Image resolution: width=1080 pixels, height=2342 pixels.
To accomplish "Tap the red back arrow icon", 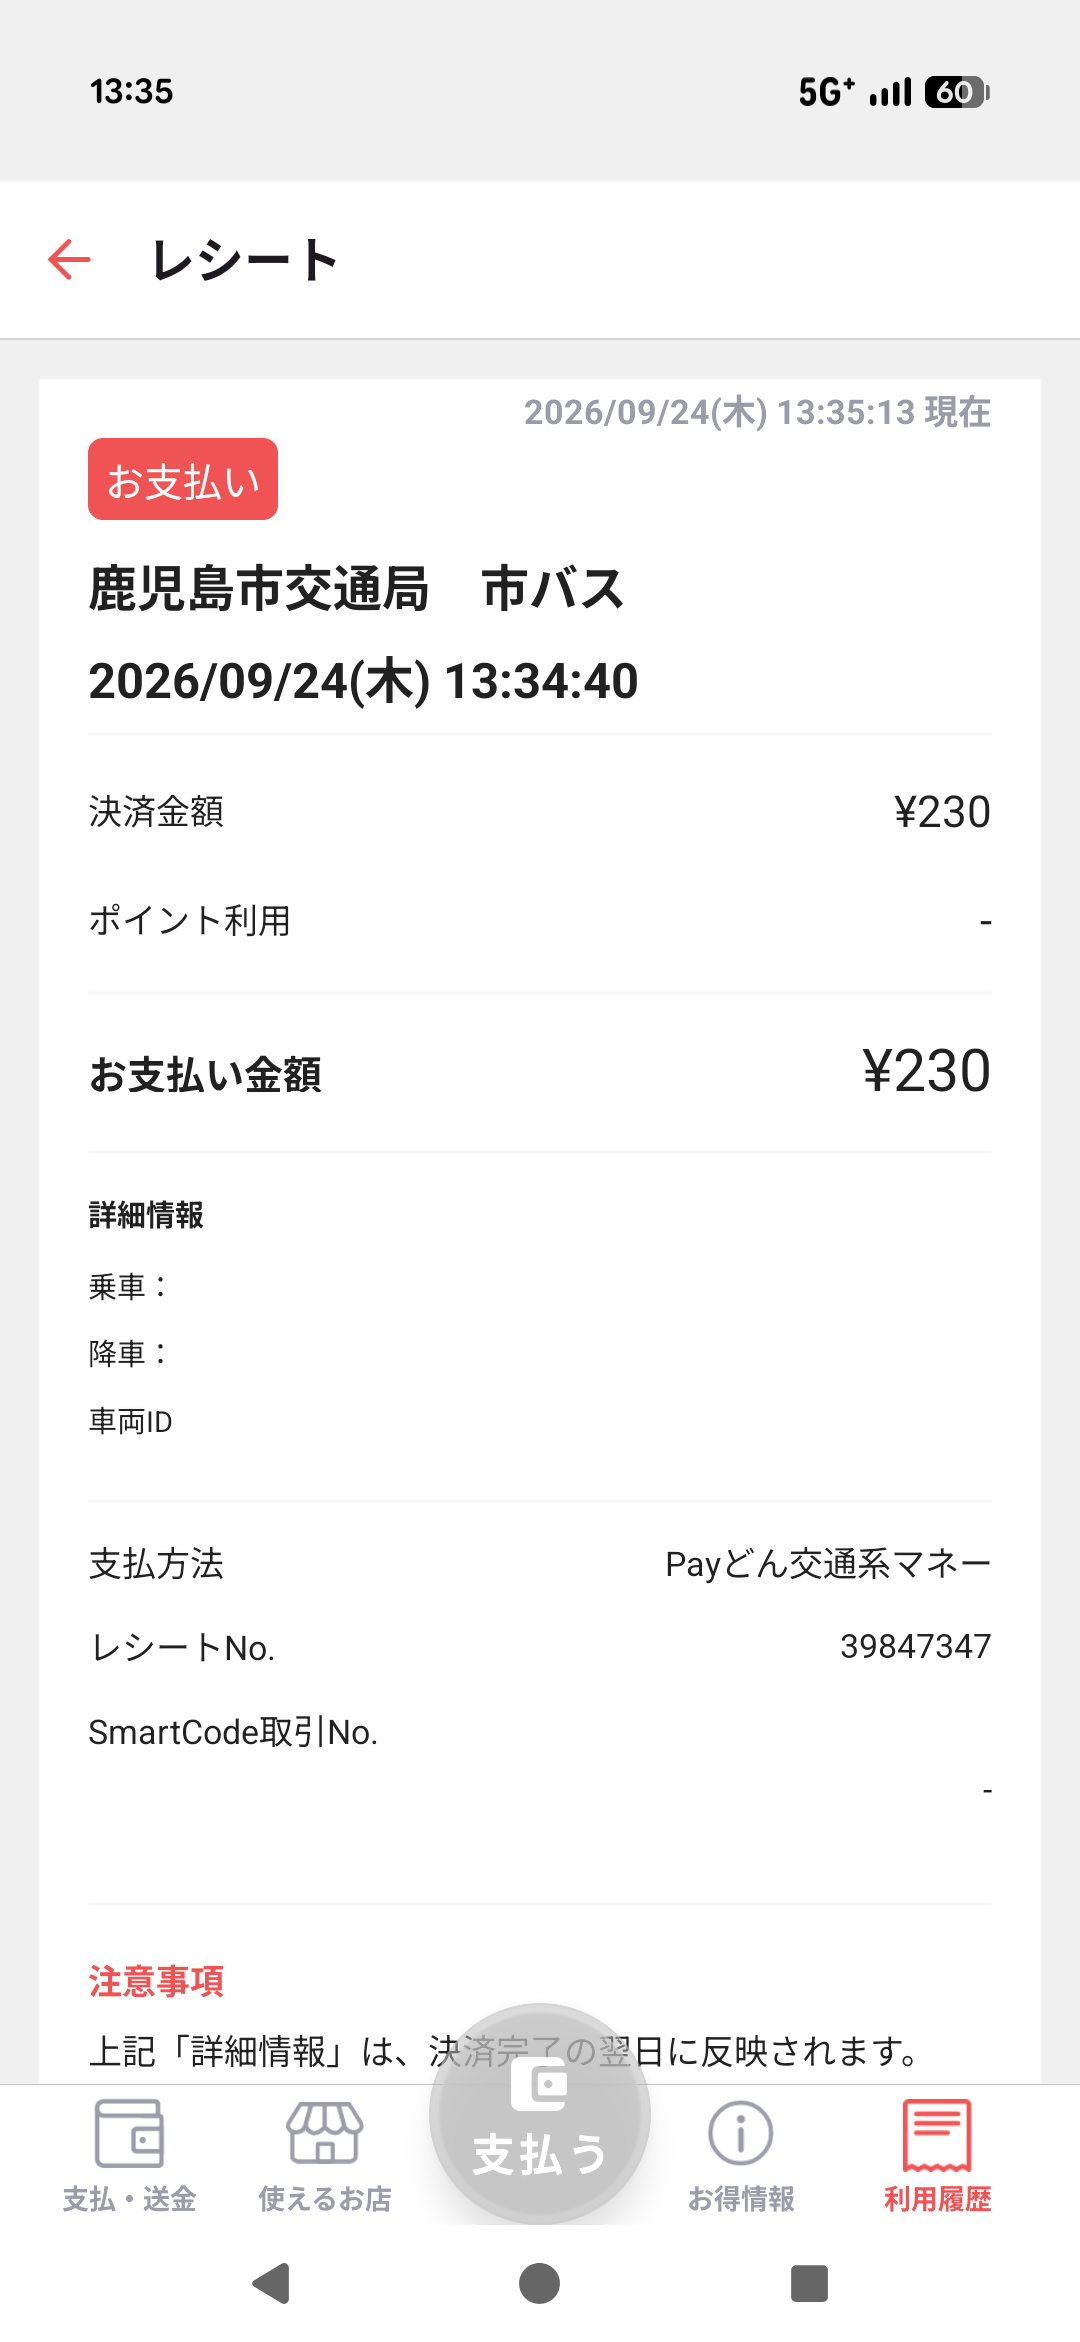I will (69, 260).
